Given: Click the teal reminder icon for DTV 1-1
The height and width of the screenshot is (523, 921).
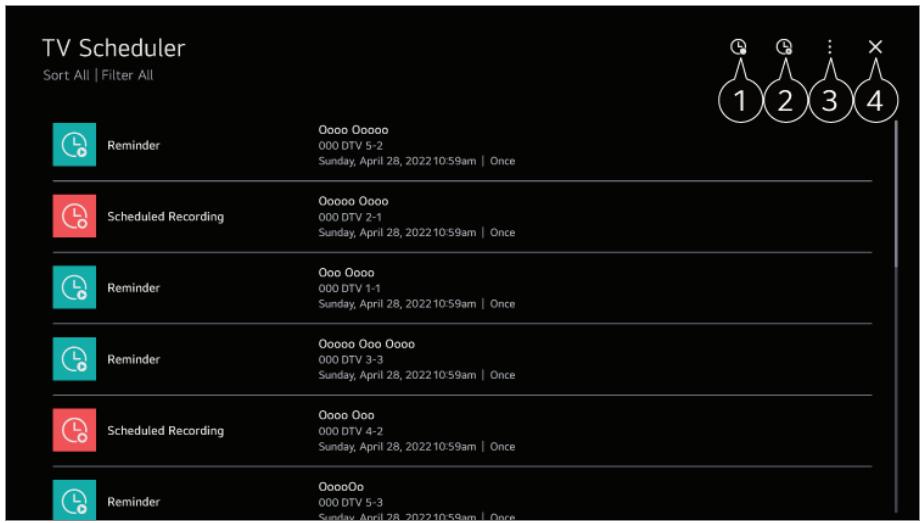Looking at the screenshot, I should coord(74,288).
